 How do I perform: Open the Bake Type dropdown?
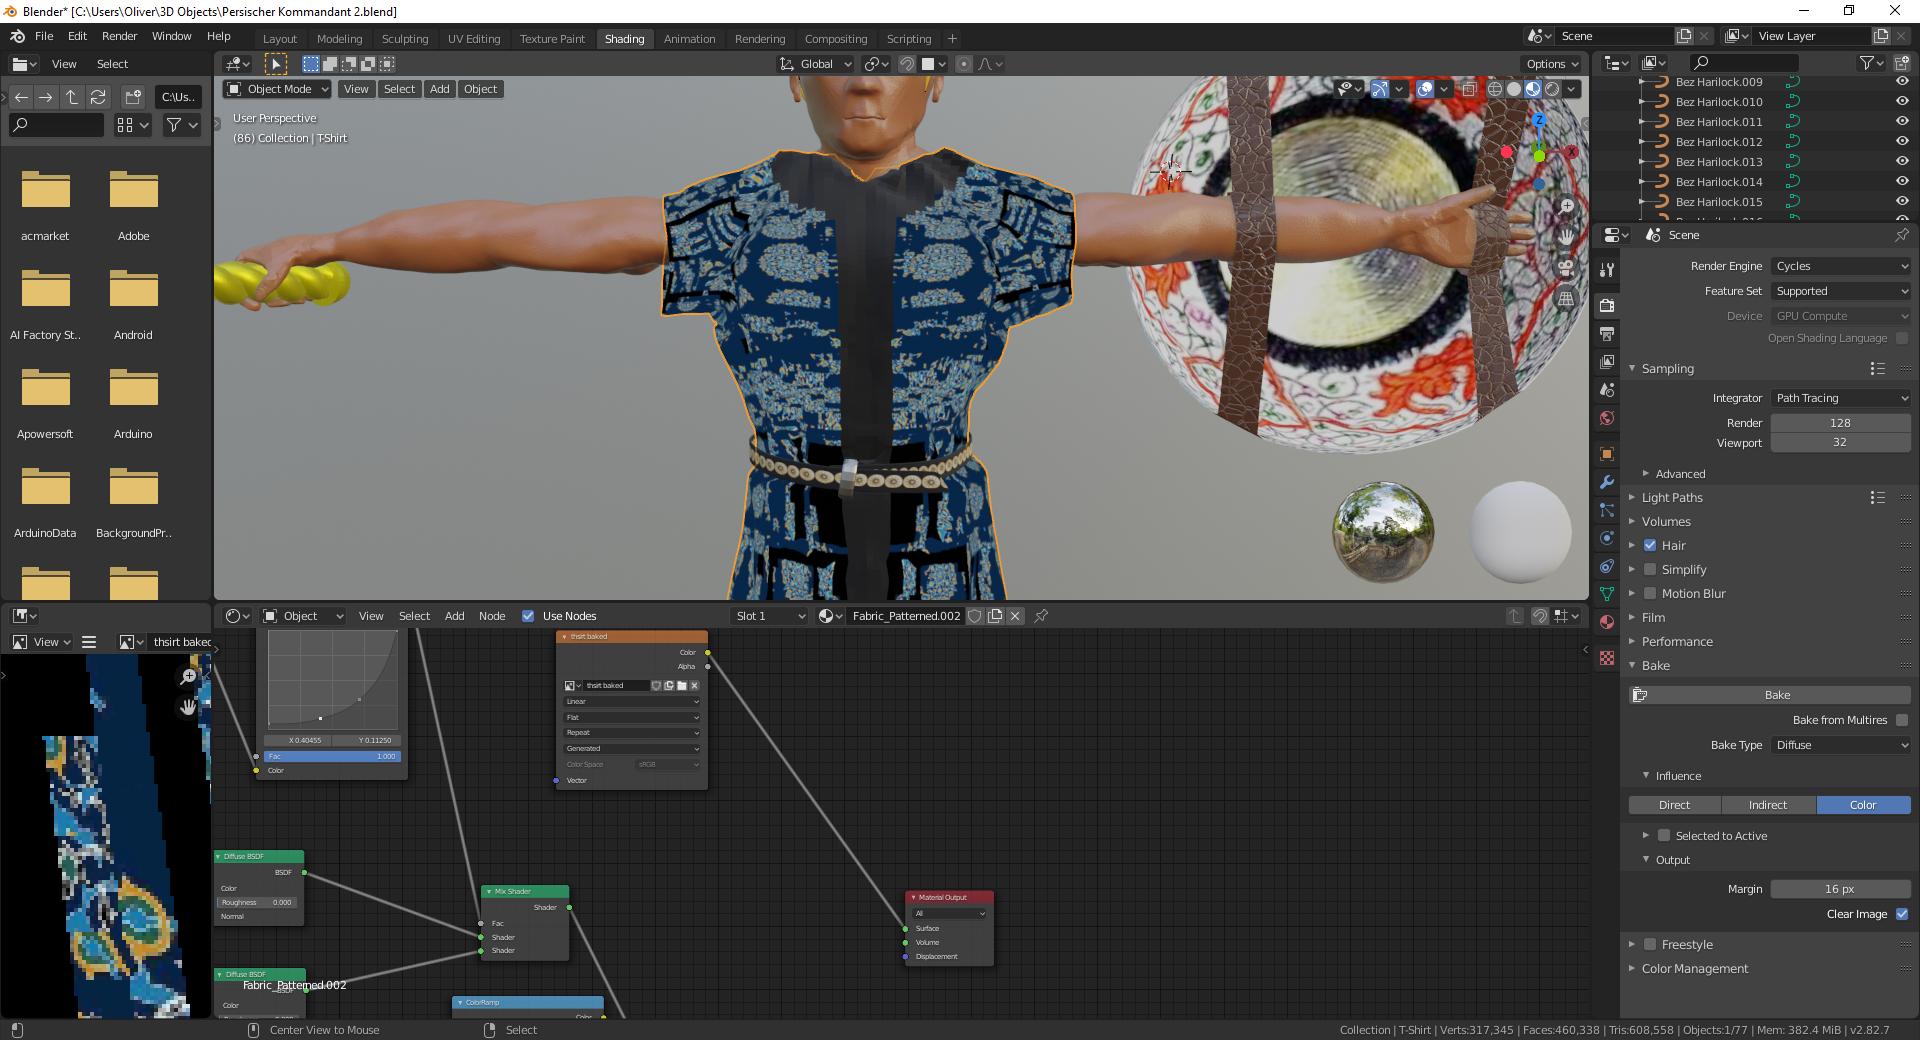click(1841, 745)
